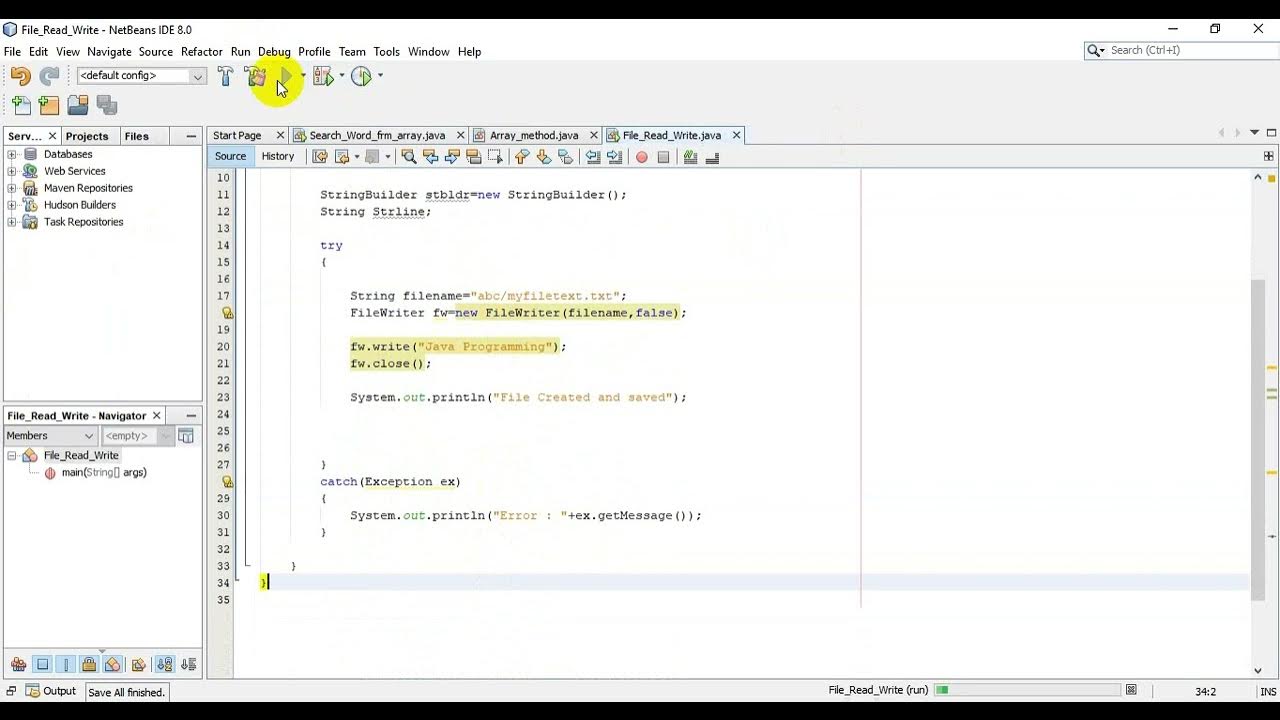Profile the project from the main toolbar
Viewport: 1280px width, 720px height.
(361, 76)
